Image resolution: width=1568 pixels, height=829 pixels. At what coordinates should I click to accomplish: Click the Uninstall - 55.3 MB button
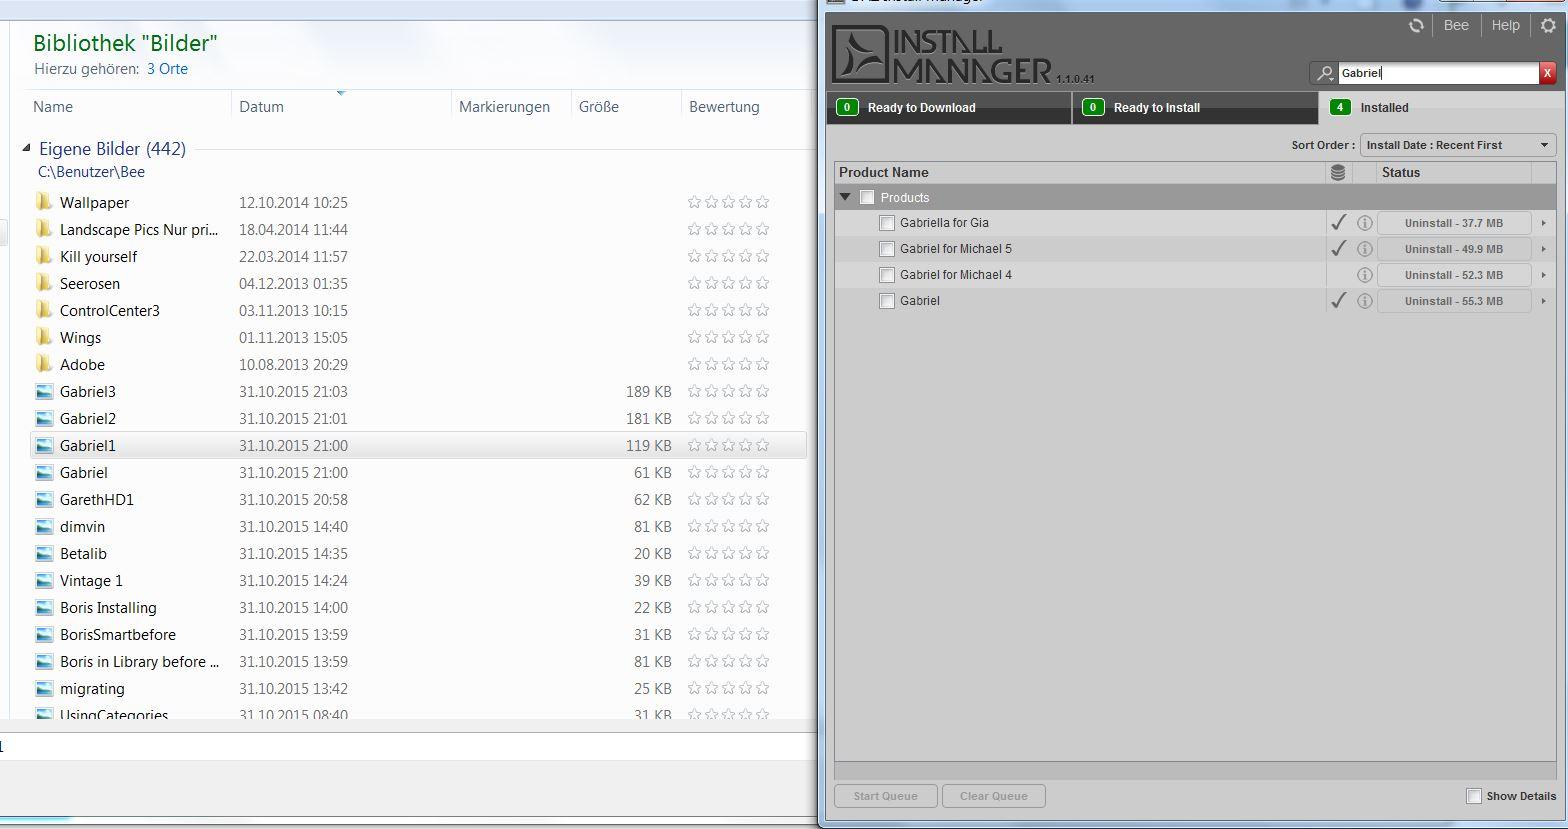tap(1453, 301)
